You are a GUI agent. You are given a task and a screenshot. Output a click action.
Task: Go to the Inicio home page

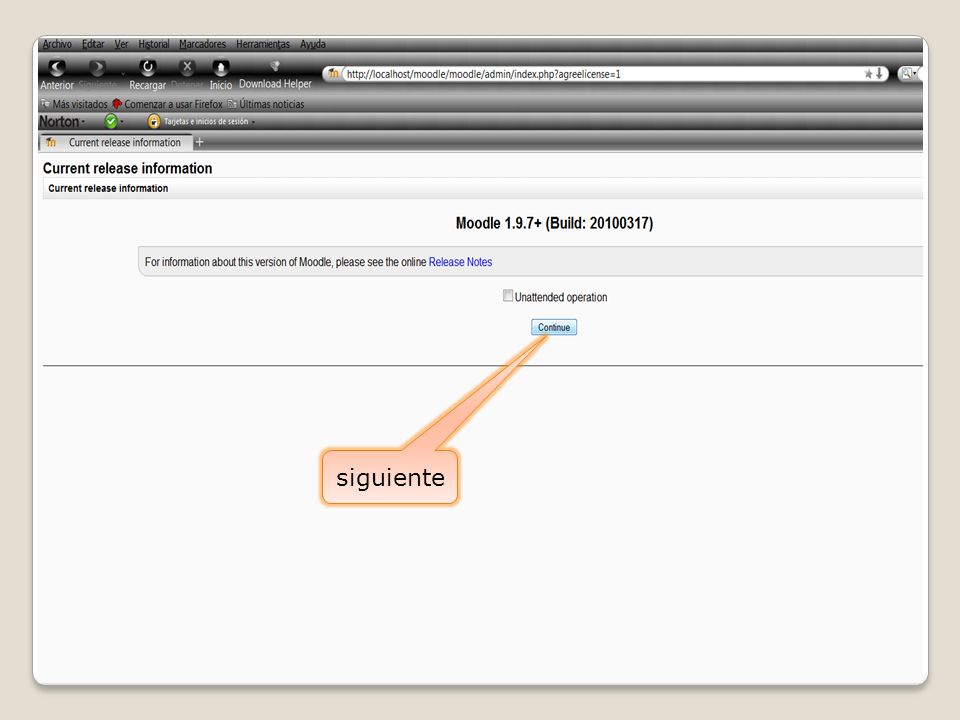[220, 74]
